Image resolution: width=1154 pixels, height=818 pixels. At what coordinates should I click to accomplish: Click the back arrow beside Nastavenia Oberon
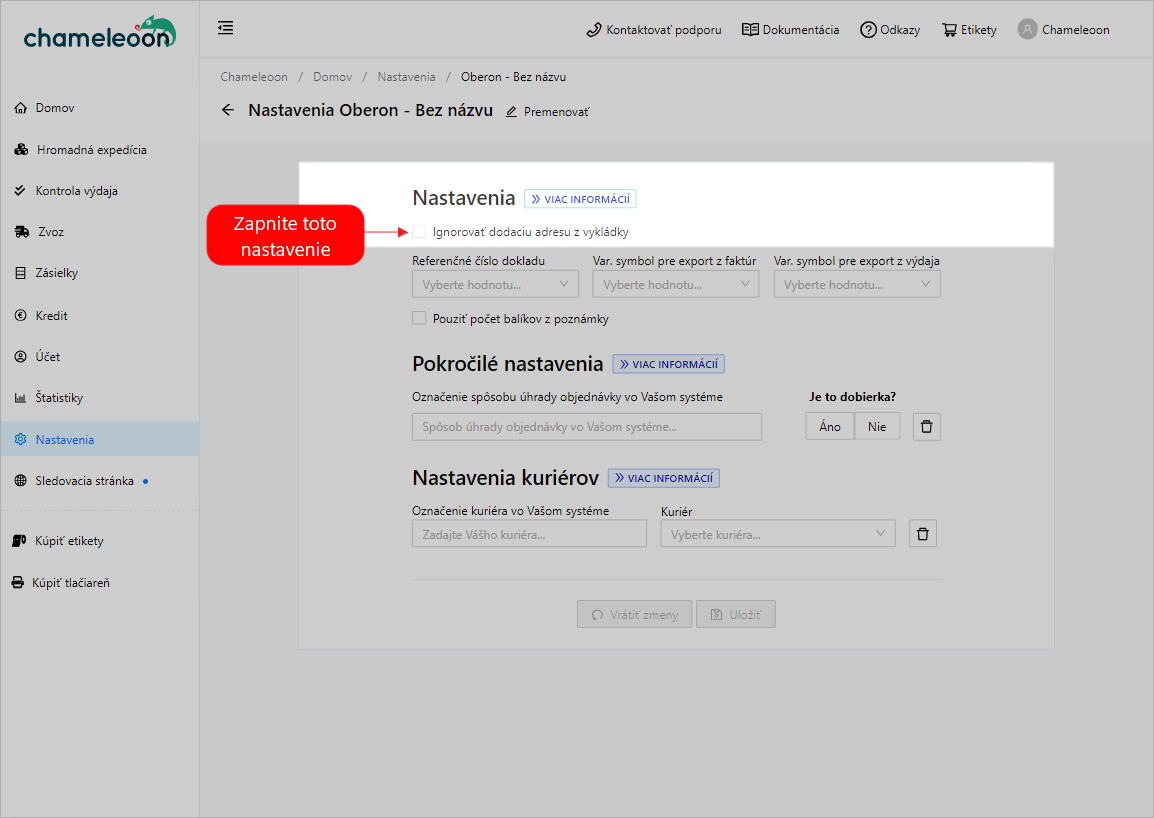[x=228, y=110]
